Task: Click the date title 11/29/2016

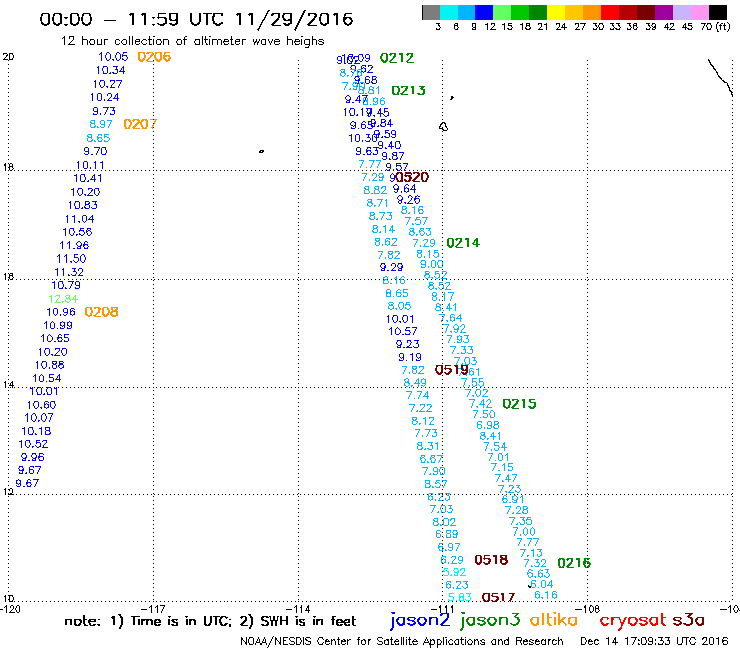Action: (294, 19)
